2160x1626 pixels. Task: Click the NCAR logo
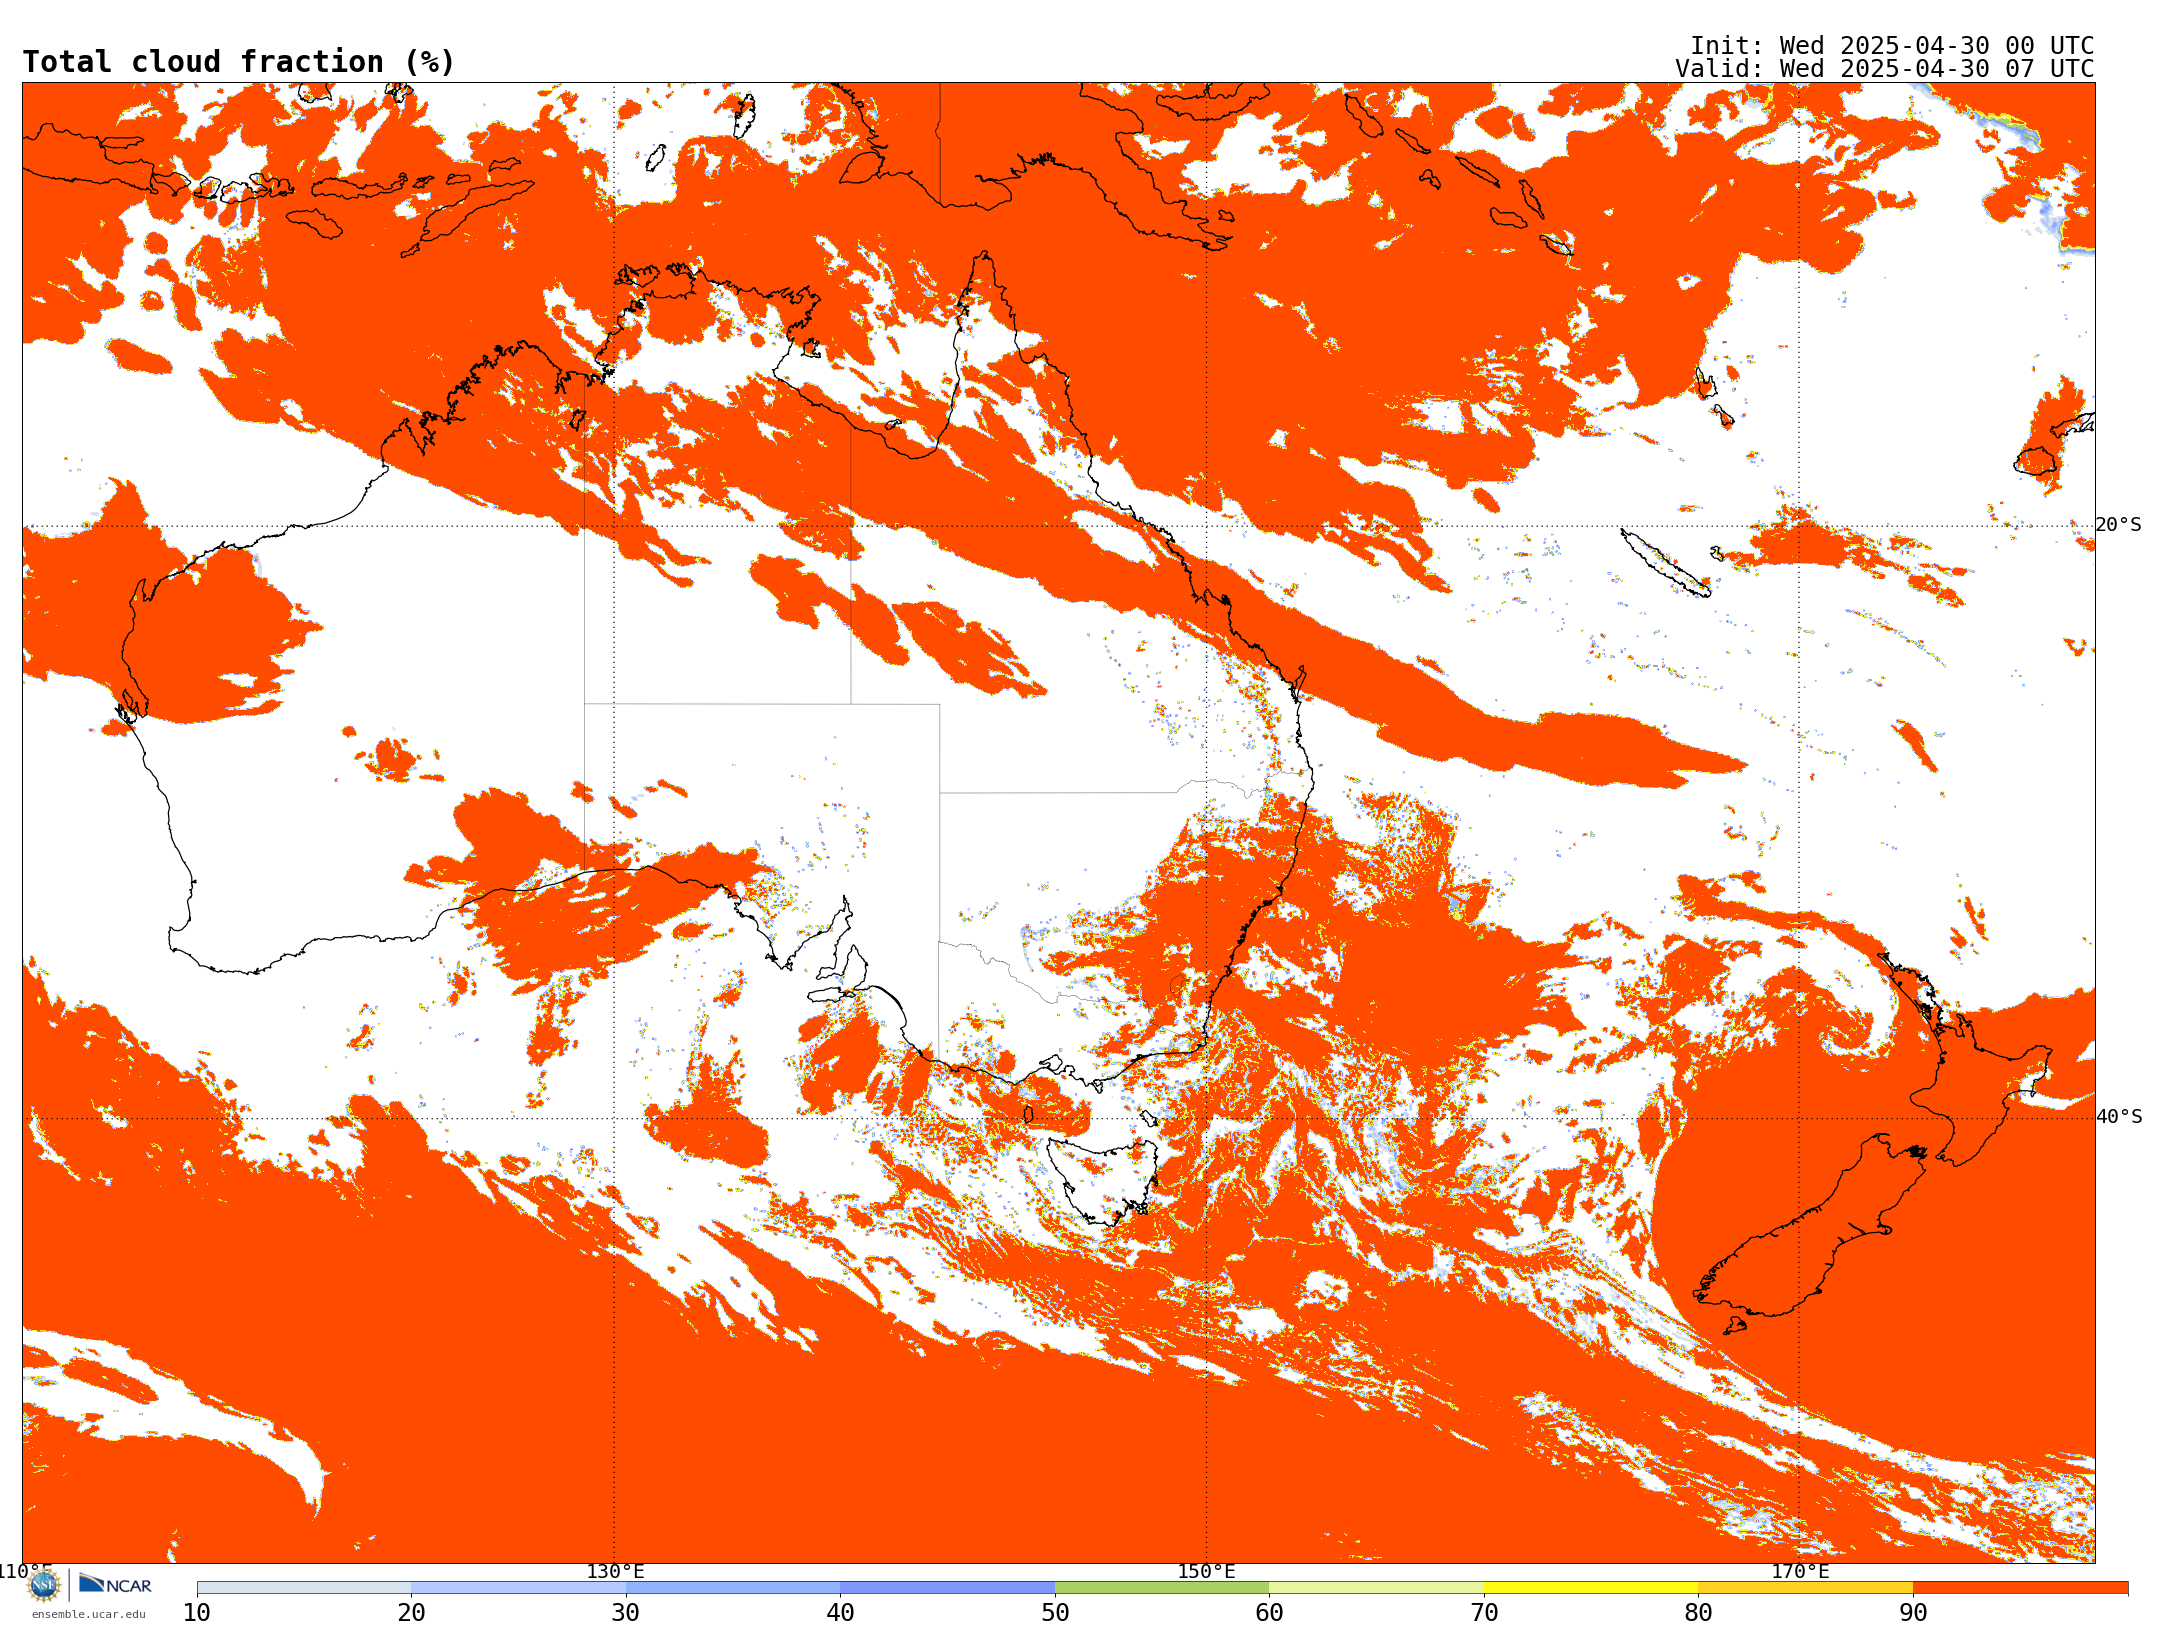click(x=115, y=1584)
